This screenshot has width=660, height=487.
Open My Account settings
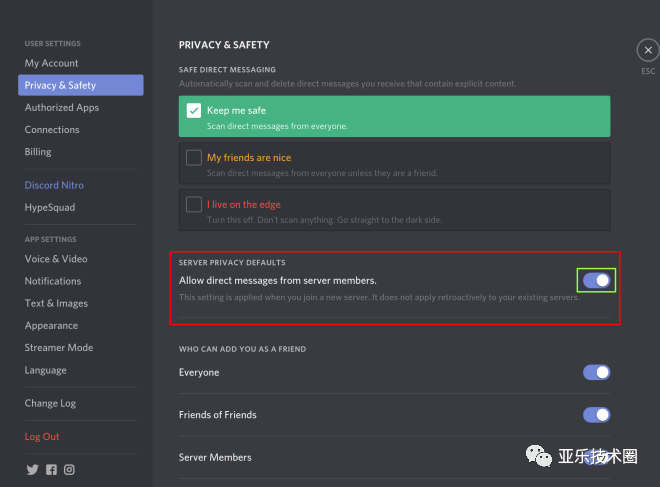tap(52, 63)
